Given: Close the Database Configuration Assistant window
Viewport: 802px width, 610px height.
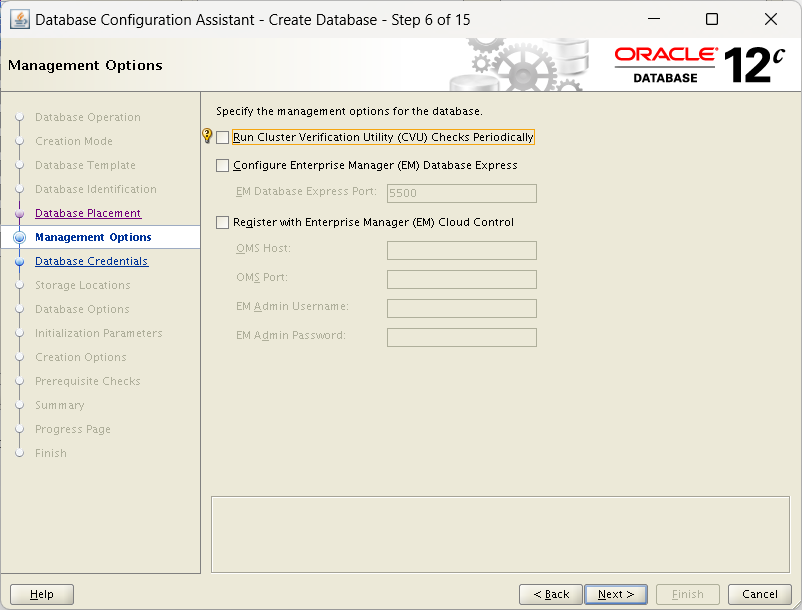Looking at the screenshot, I should coord(770,19).
